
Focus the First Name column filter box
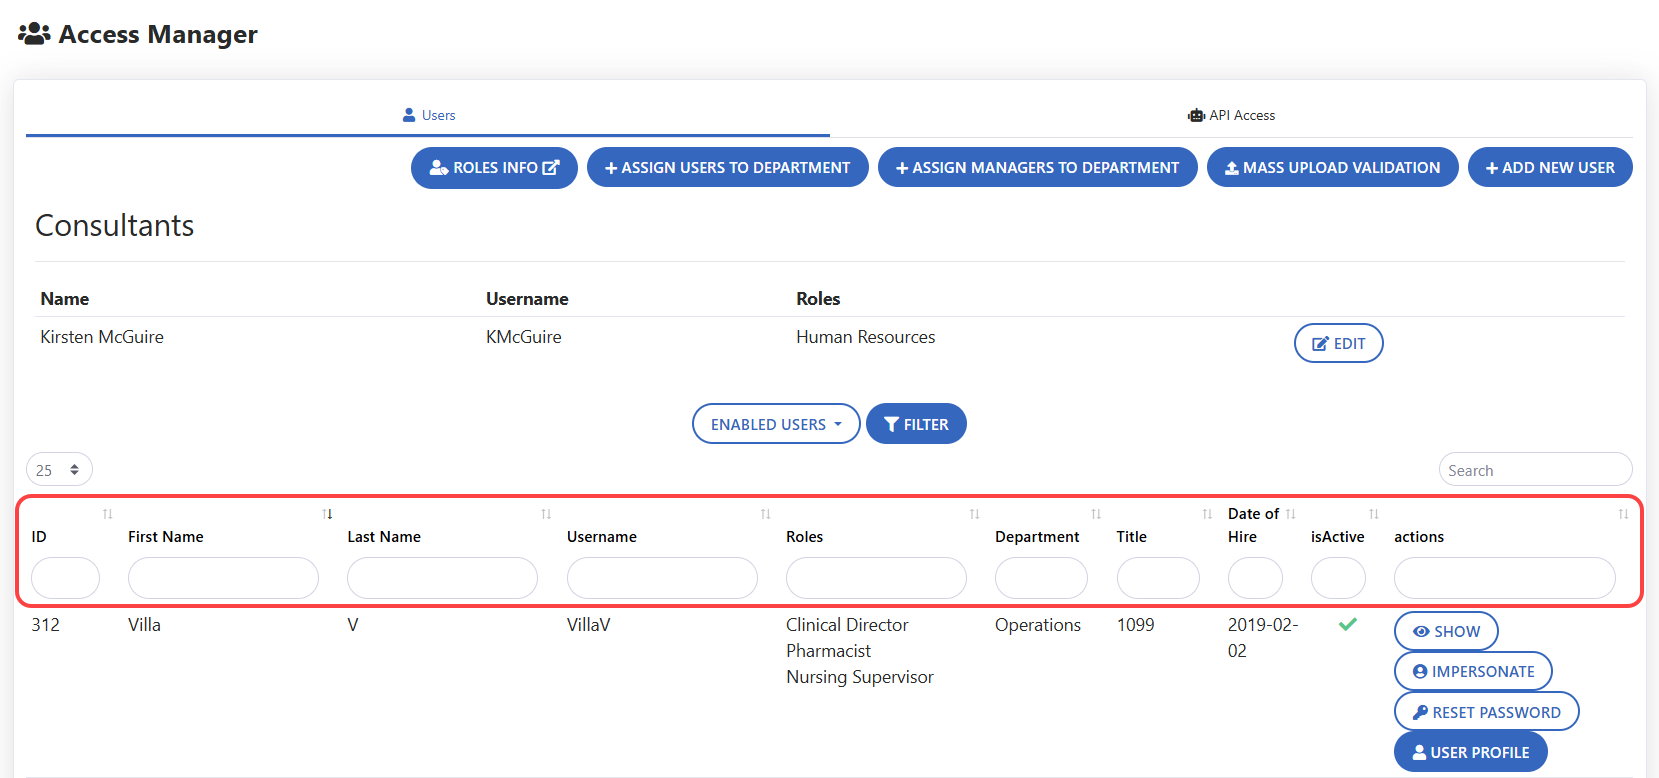tap(223, 578)
